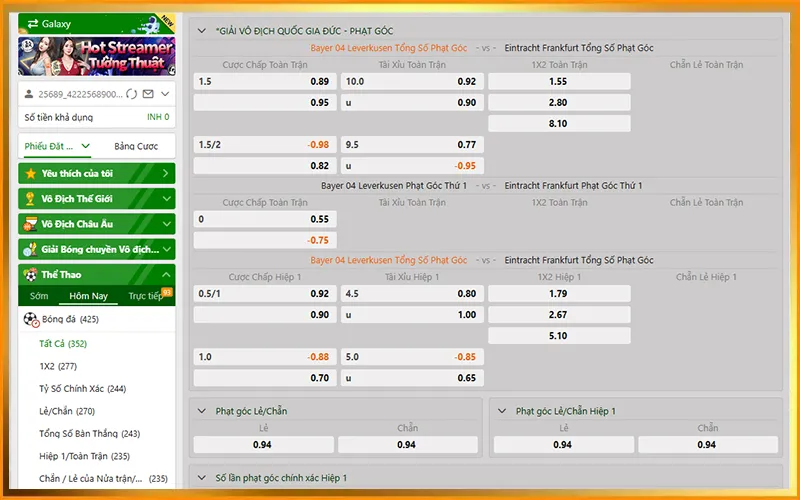Image resolution: width=800 pixels, height=500 pixels.
Task: Open the Phiếu Đặt dropdown arrow
Action: (x=86, y=146)
